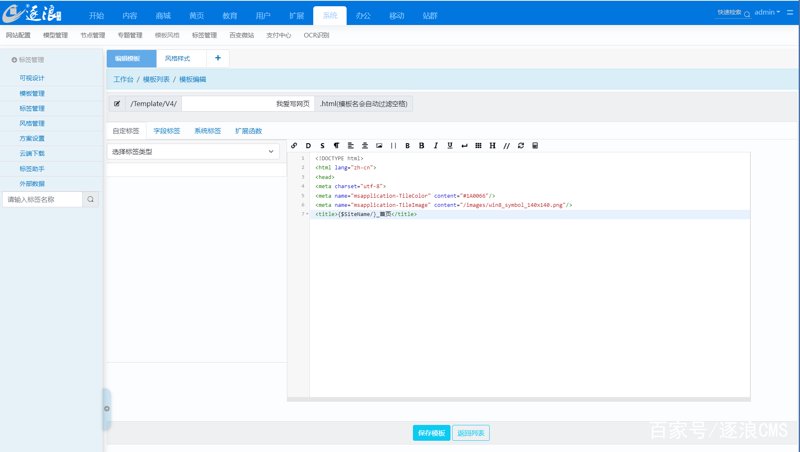Screen dimensions: 800x452
Task: Apply underline with U icon
Action: point(450,145)
